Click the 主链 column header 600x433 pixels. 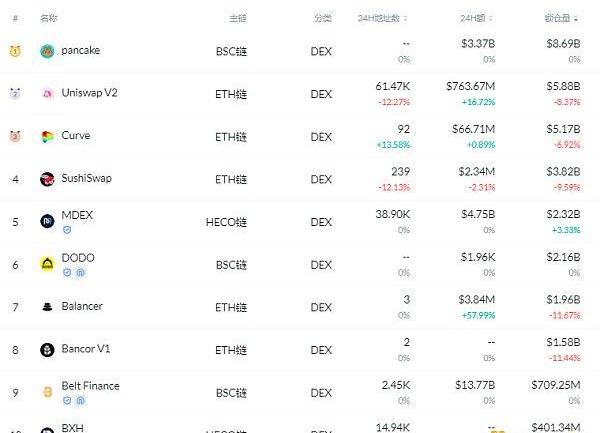pos(237,19)
